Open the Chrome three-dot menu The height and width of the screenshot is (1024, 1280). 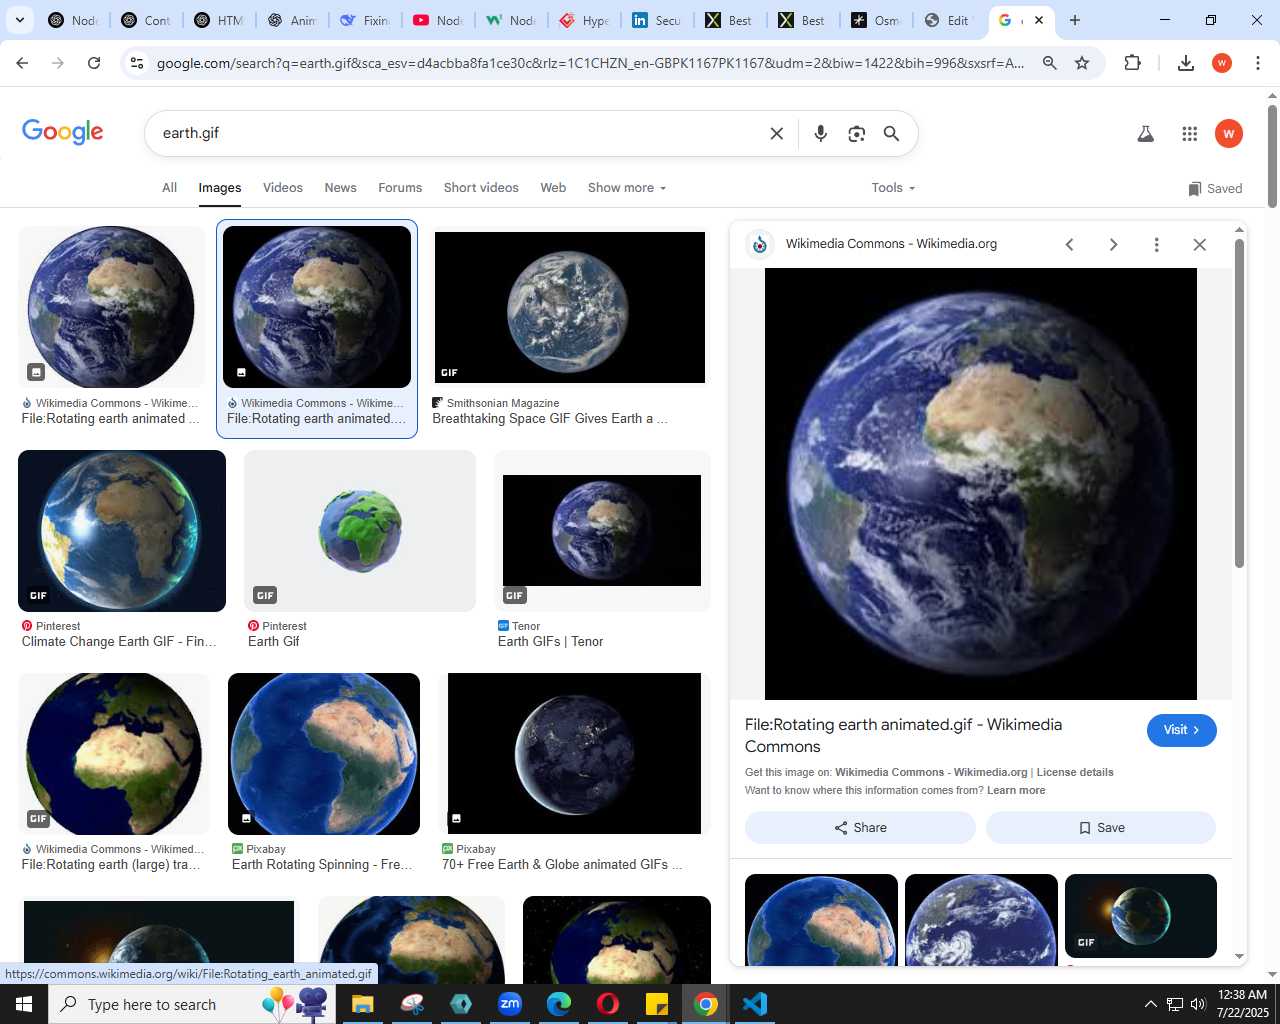(1258, 63)
